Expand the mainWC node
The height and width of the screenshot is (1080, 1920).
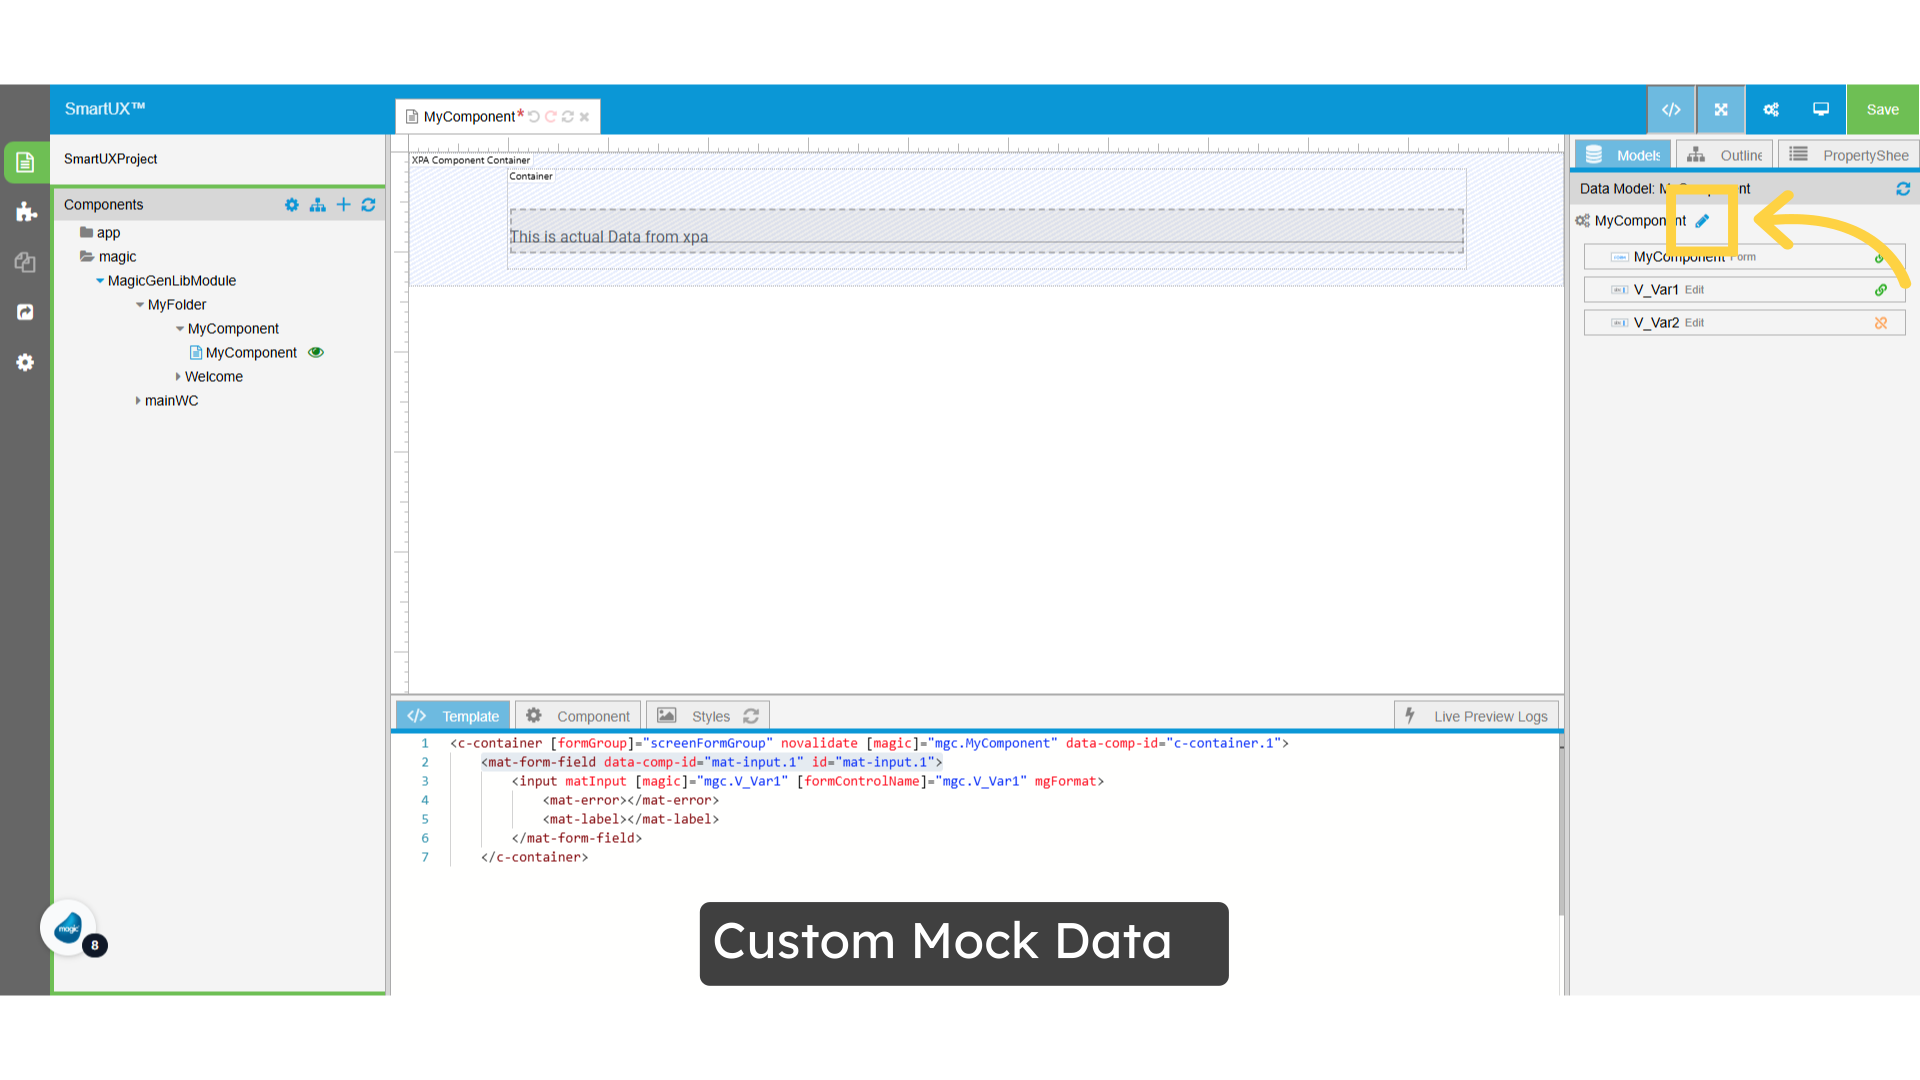[139, 400]
